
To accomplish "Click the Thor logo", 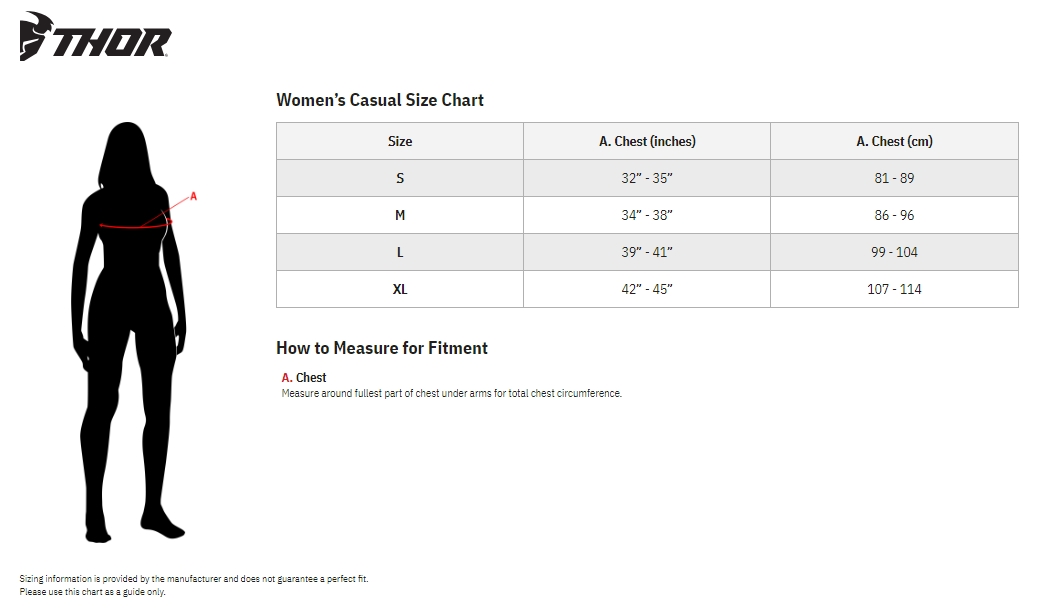I will [95, 38].
